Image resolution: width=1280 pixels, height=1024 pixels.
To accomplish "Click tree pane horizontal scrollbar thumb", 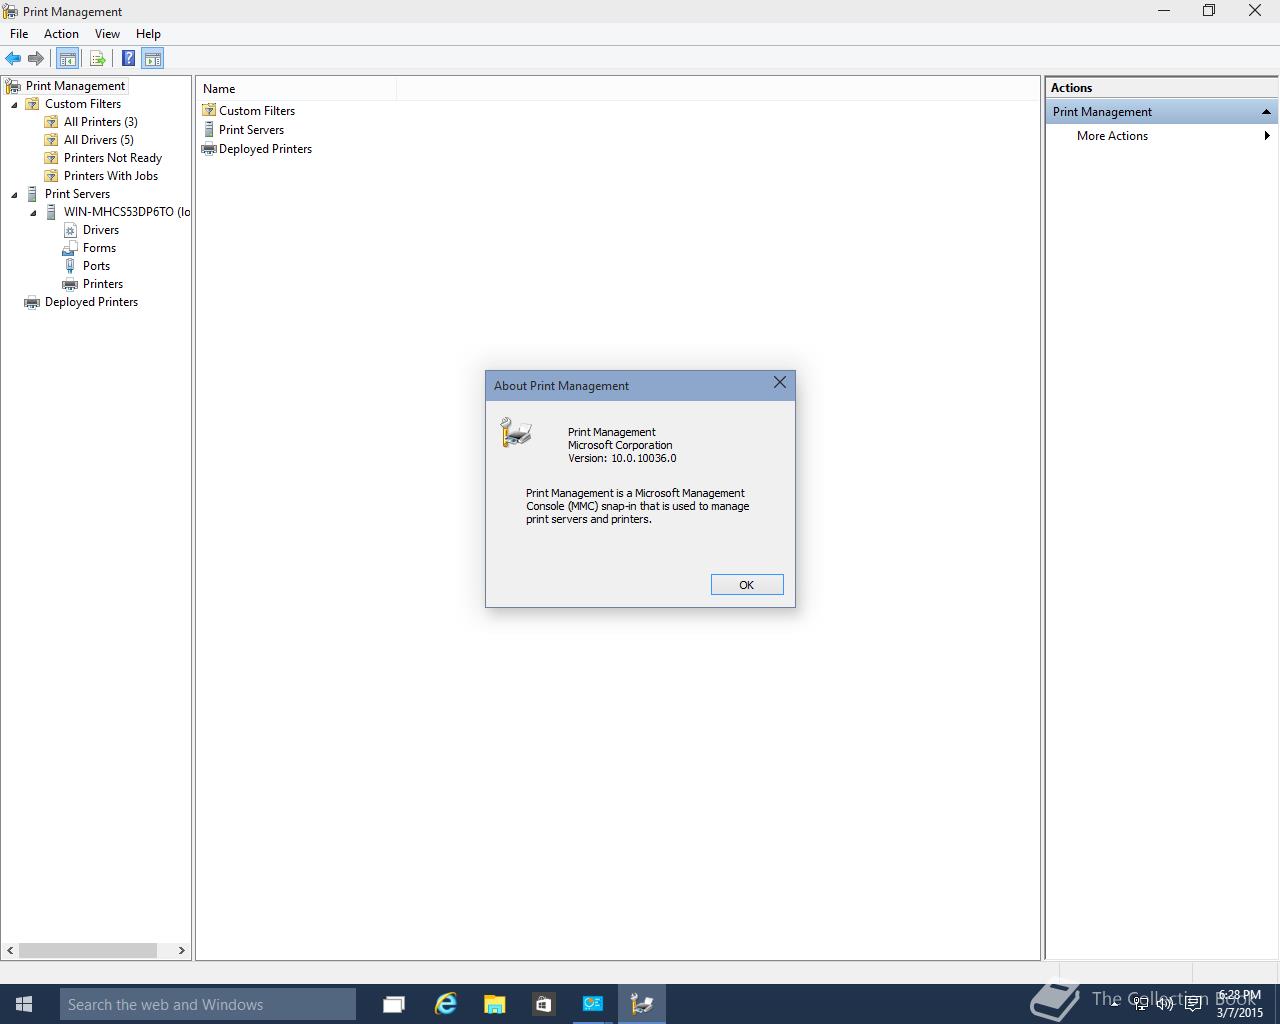I will (88, 951).
